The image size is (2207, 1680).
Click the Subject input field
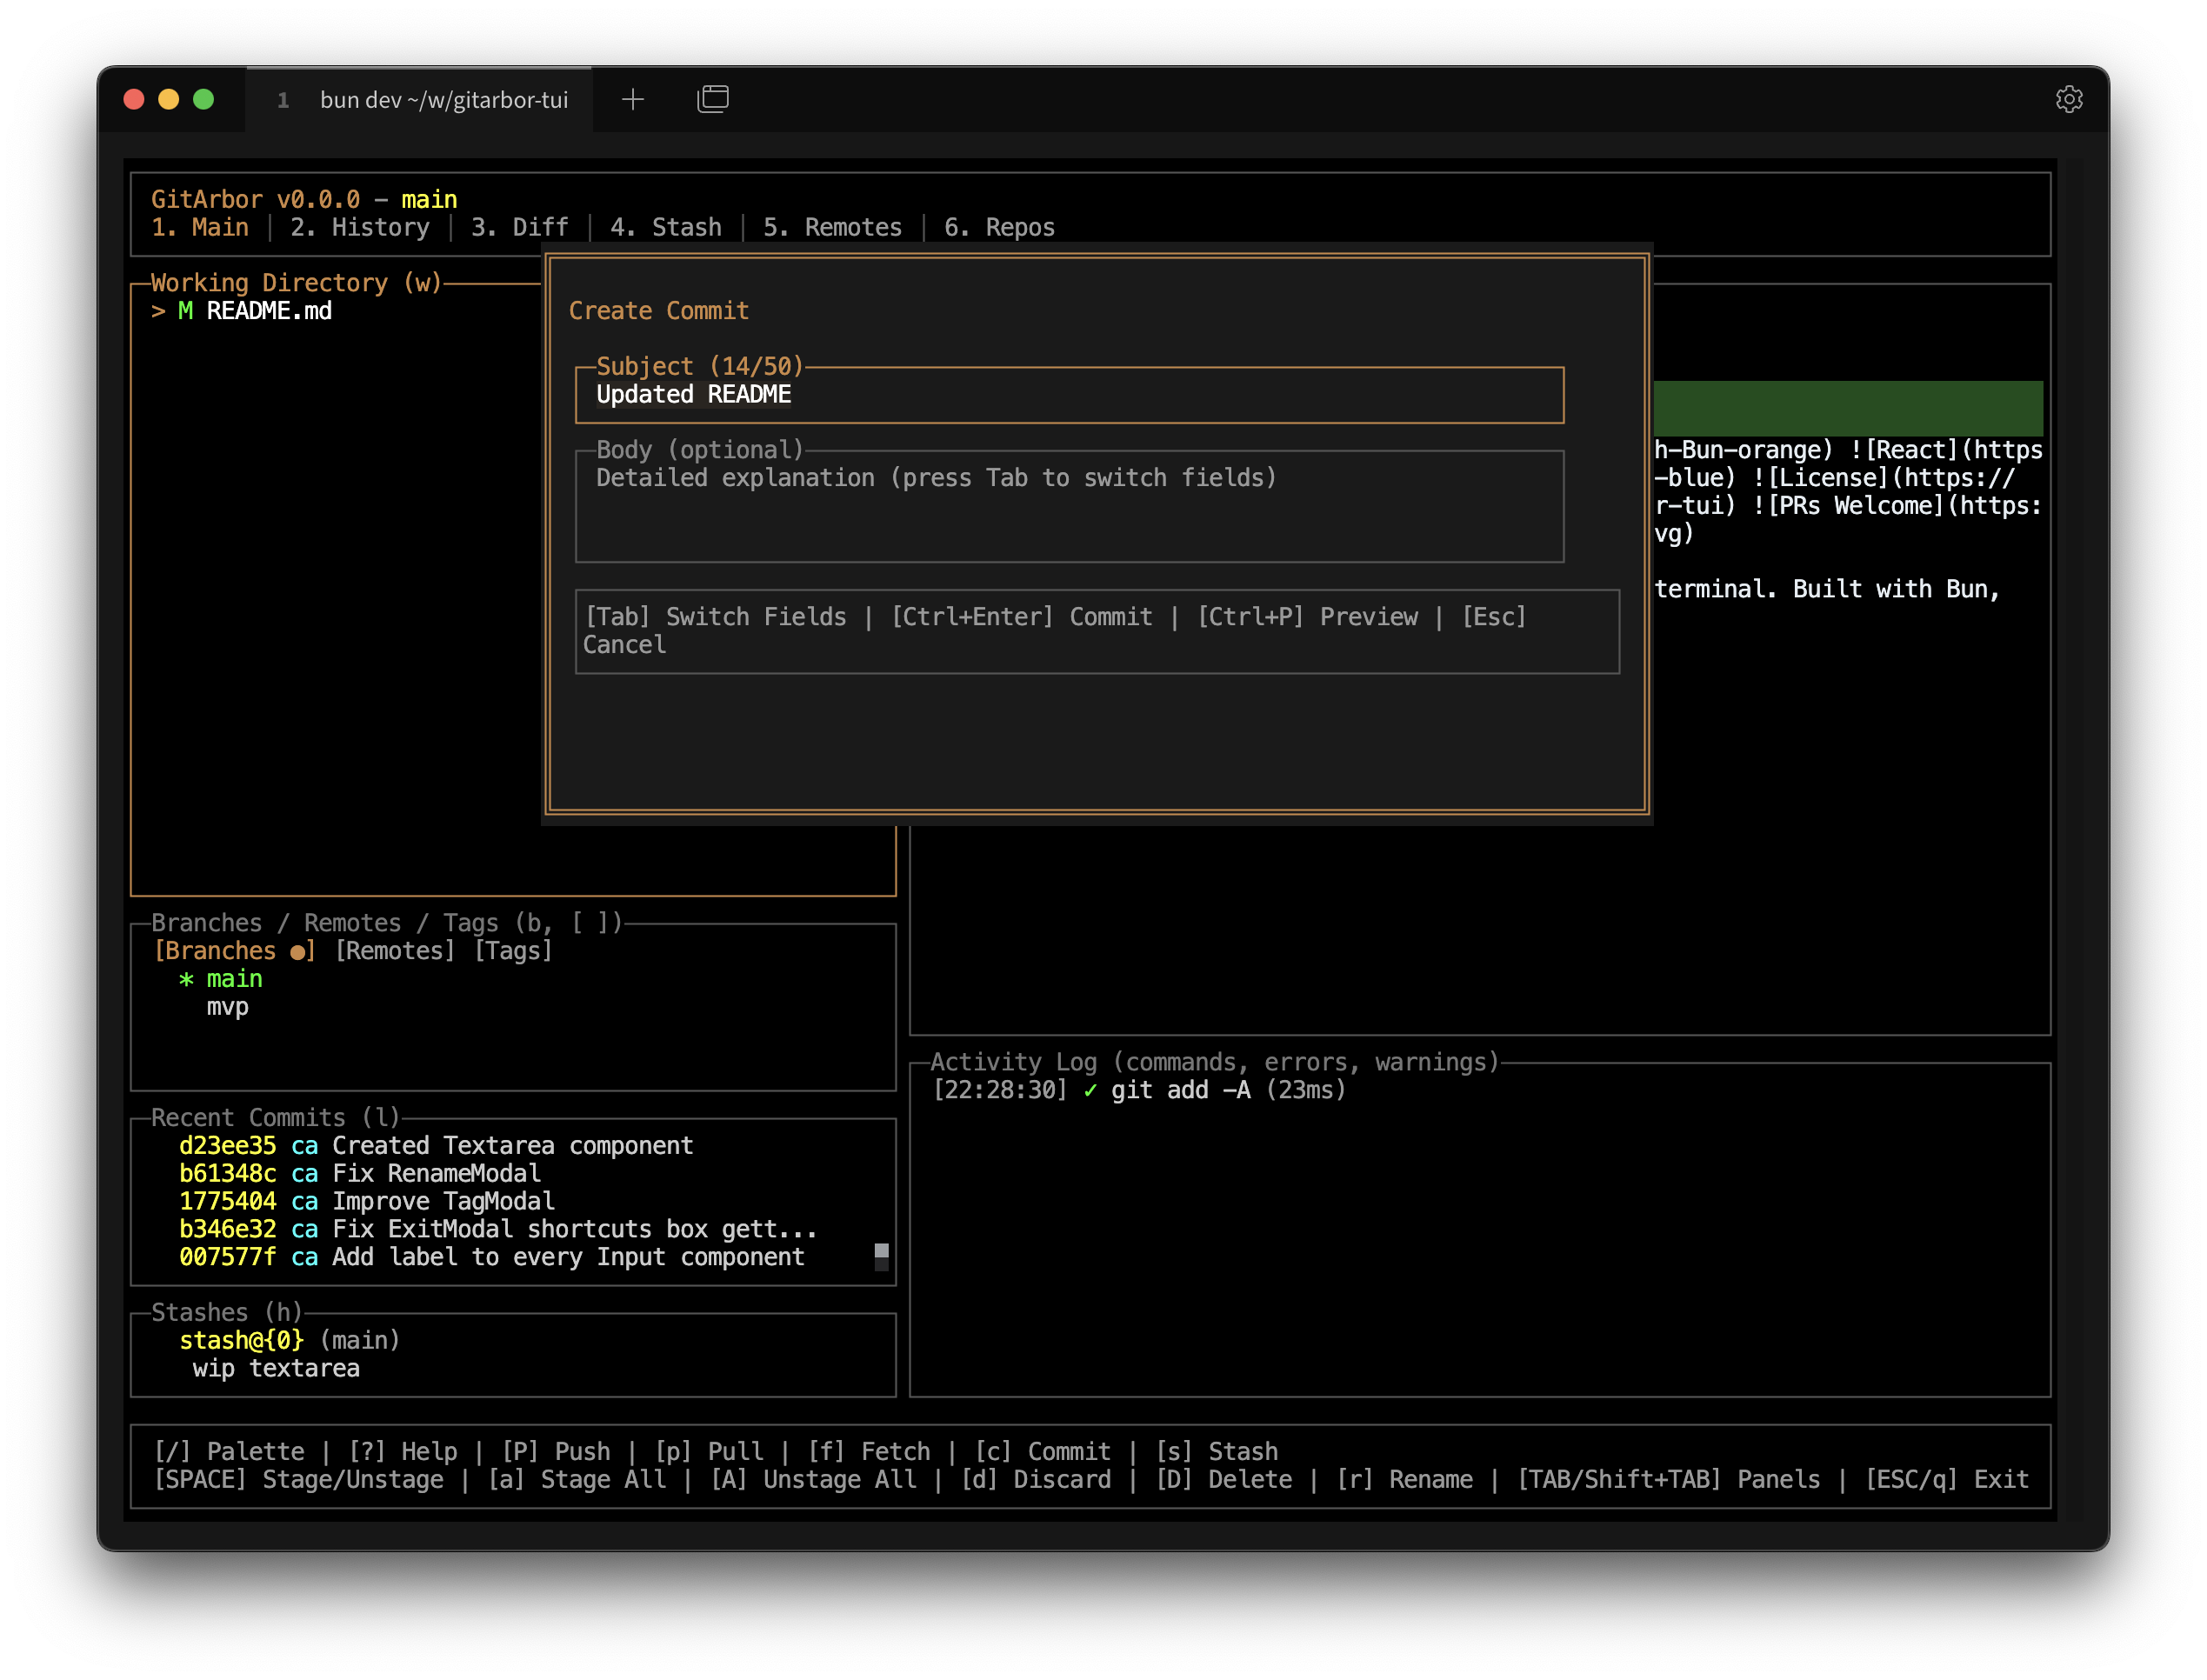coord(1068,395)
